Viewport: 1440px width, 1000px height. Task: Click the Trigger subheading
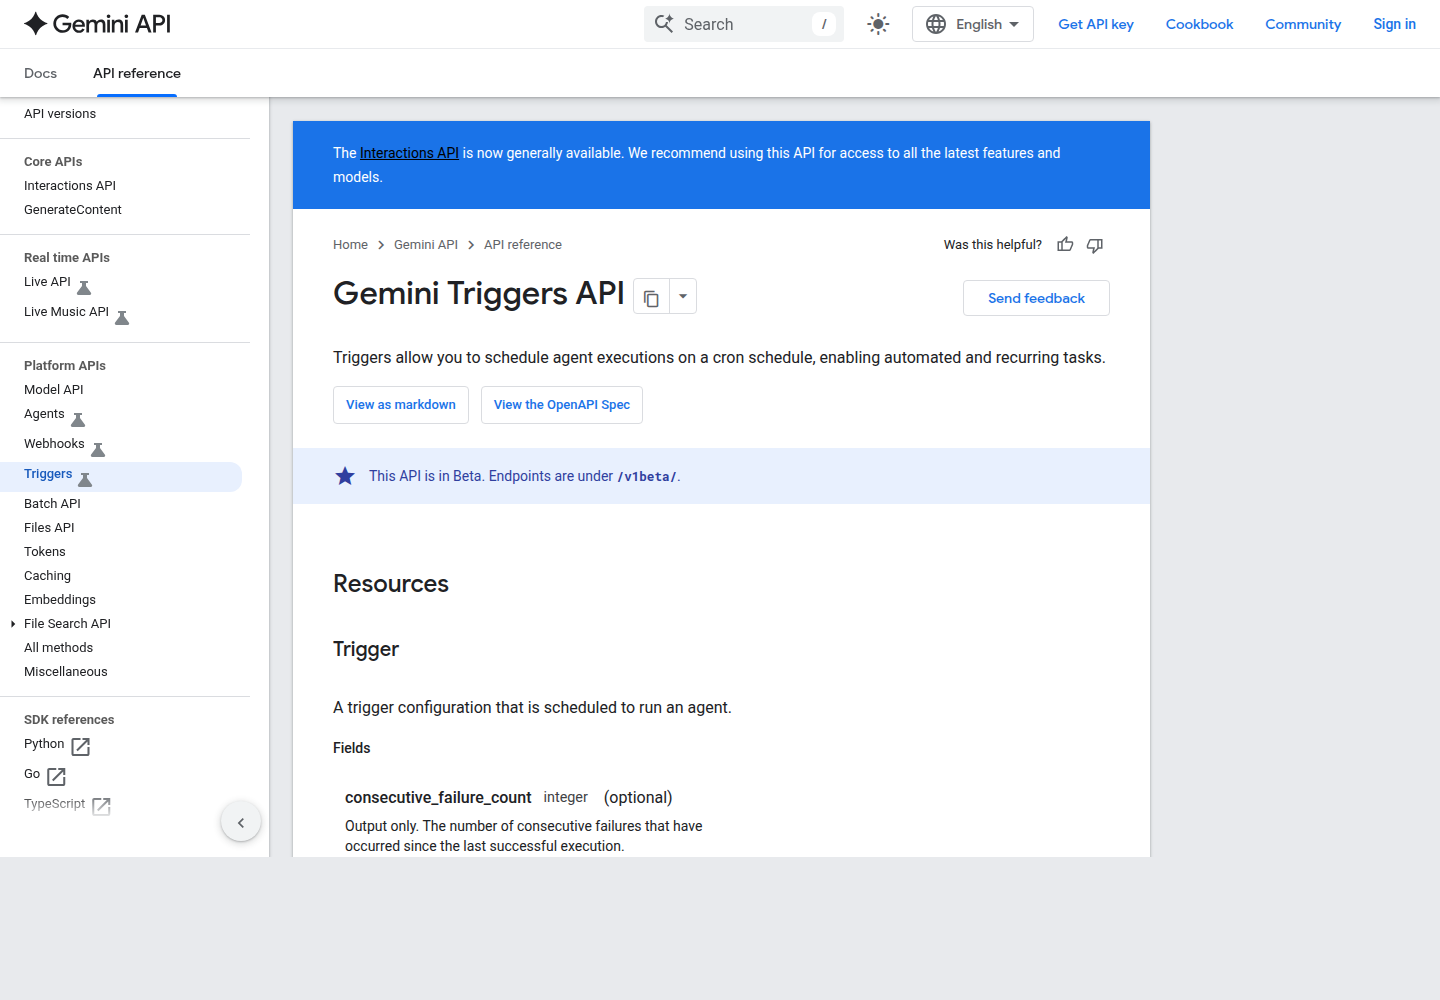366,650
